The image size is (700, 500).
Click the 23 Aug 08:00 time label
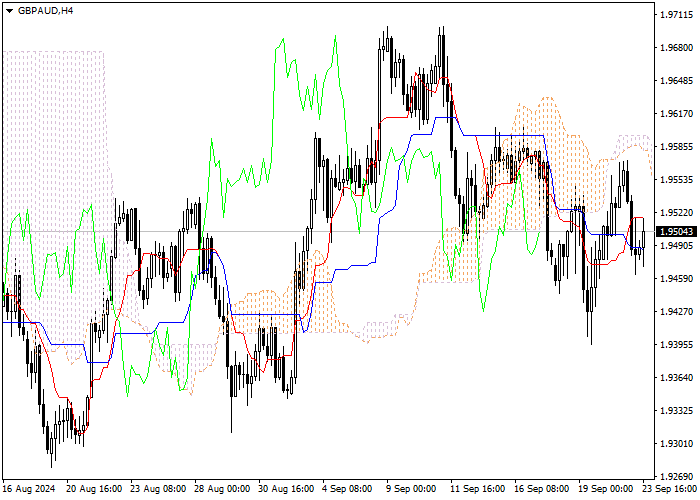pyautogui.click(x=158, y=489)
